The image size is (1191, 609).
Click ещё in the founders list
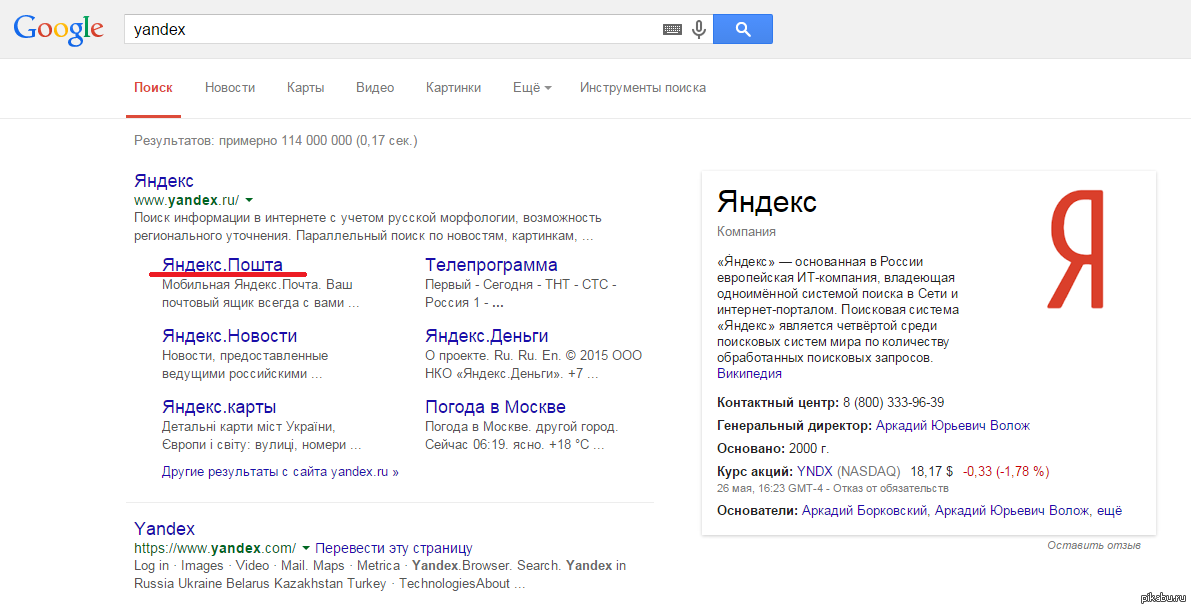coord(1109,510)
